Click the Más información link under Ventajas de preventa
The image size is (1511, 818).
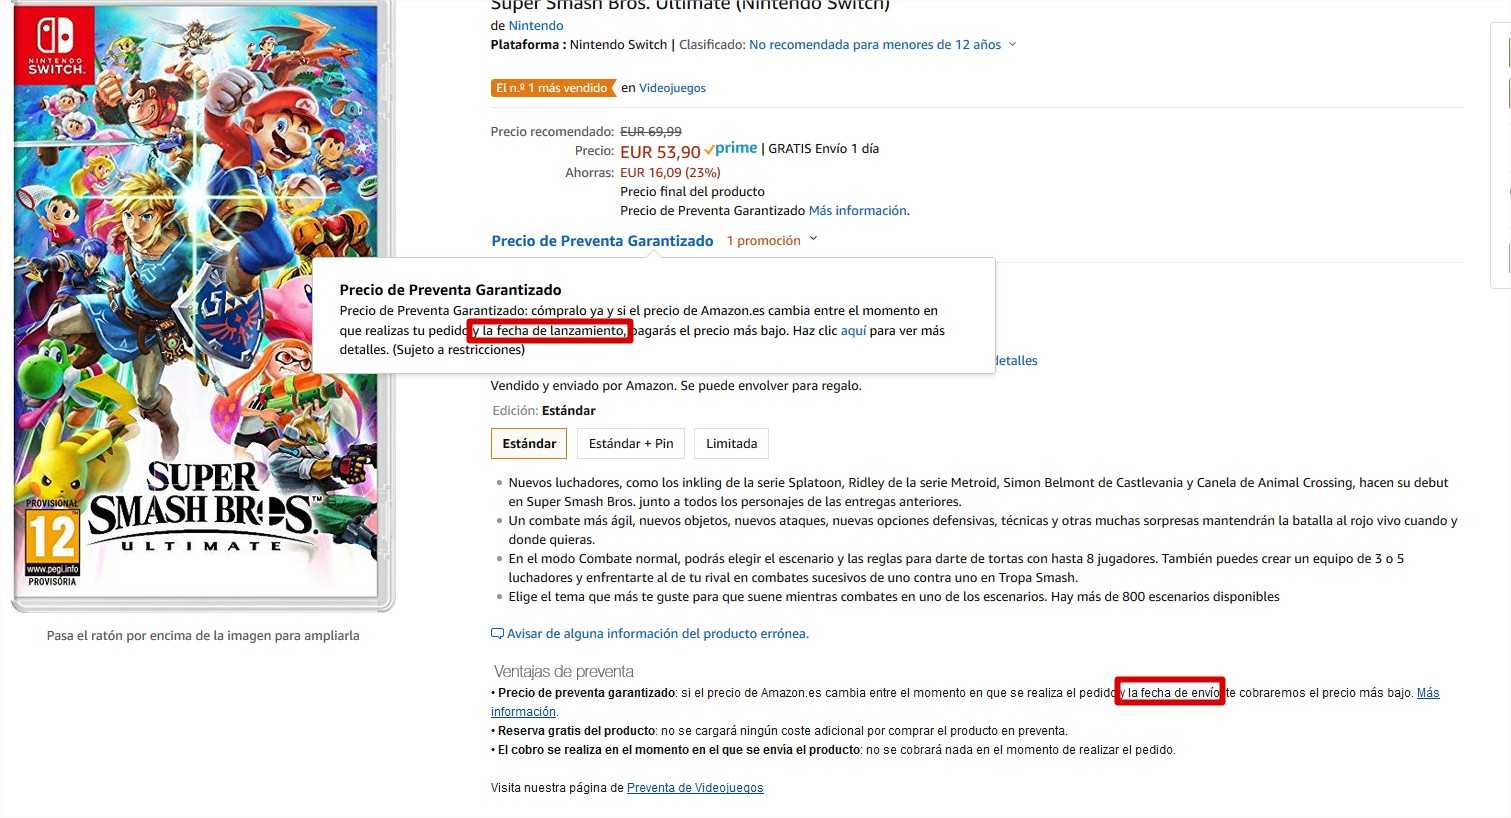pos(1428,693)
